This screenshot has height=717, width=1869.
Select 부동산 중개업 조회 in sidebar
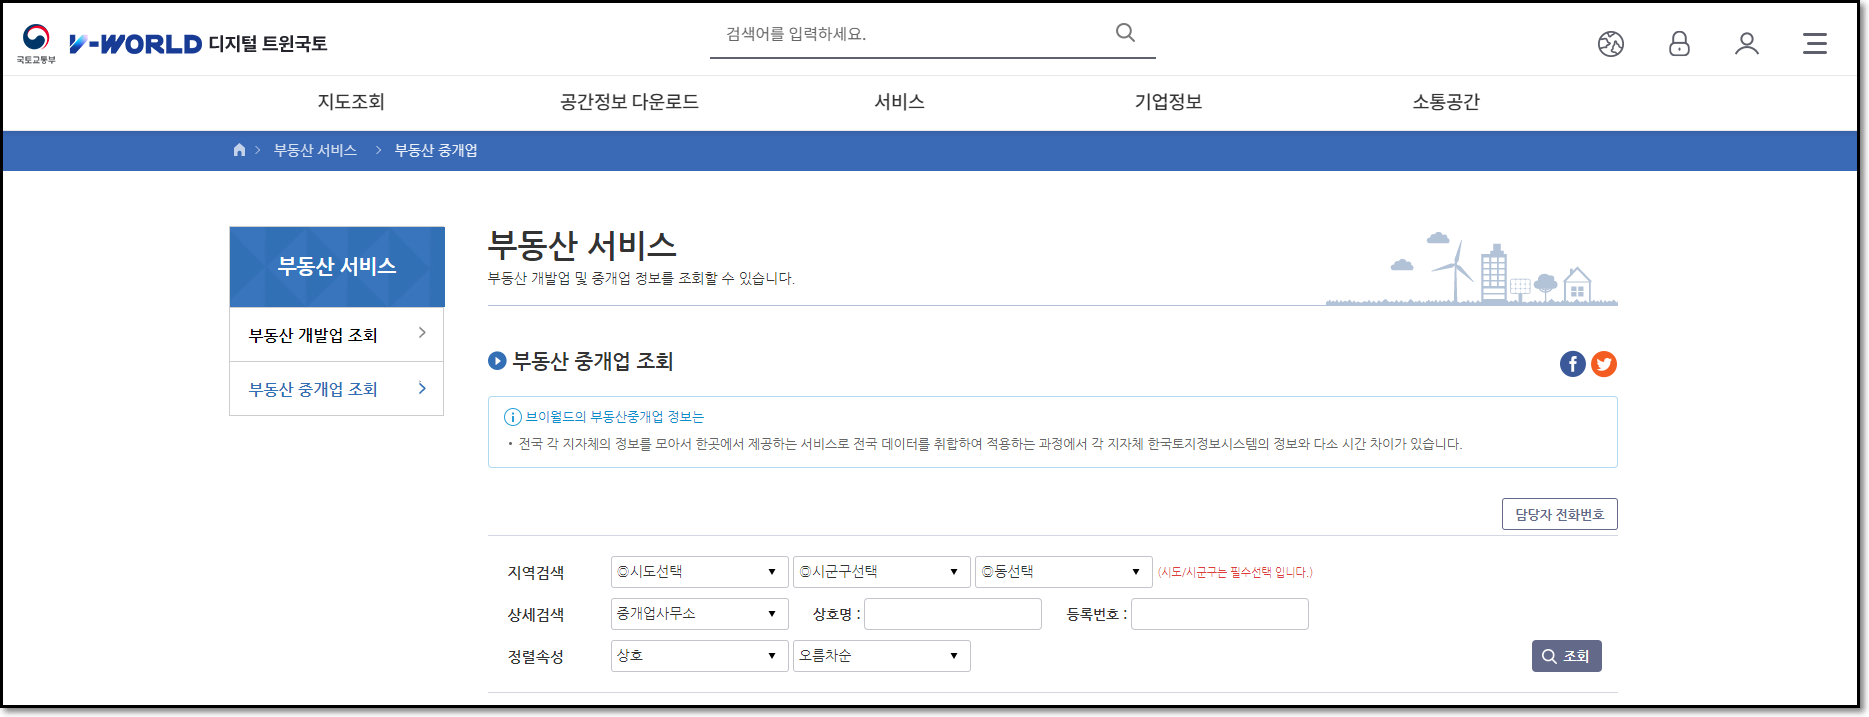coord(337,389)
